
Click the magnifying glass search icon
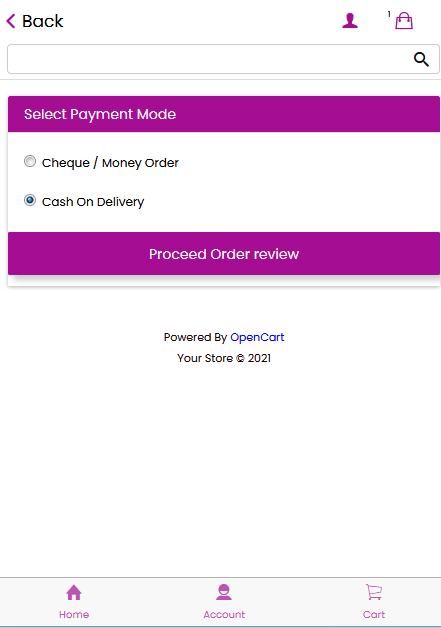421,59
